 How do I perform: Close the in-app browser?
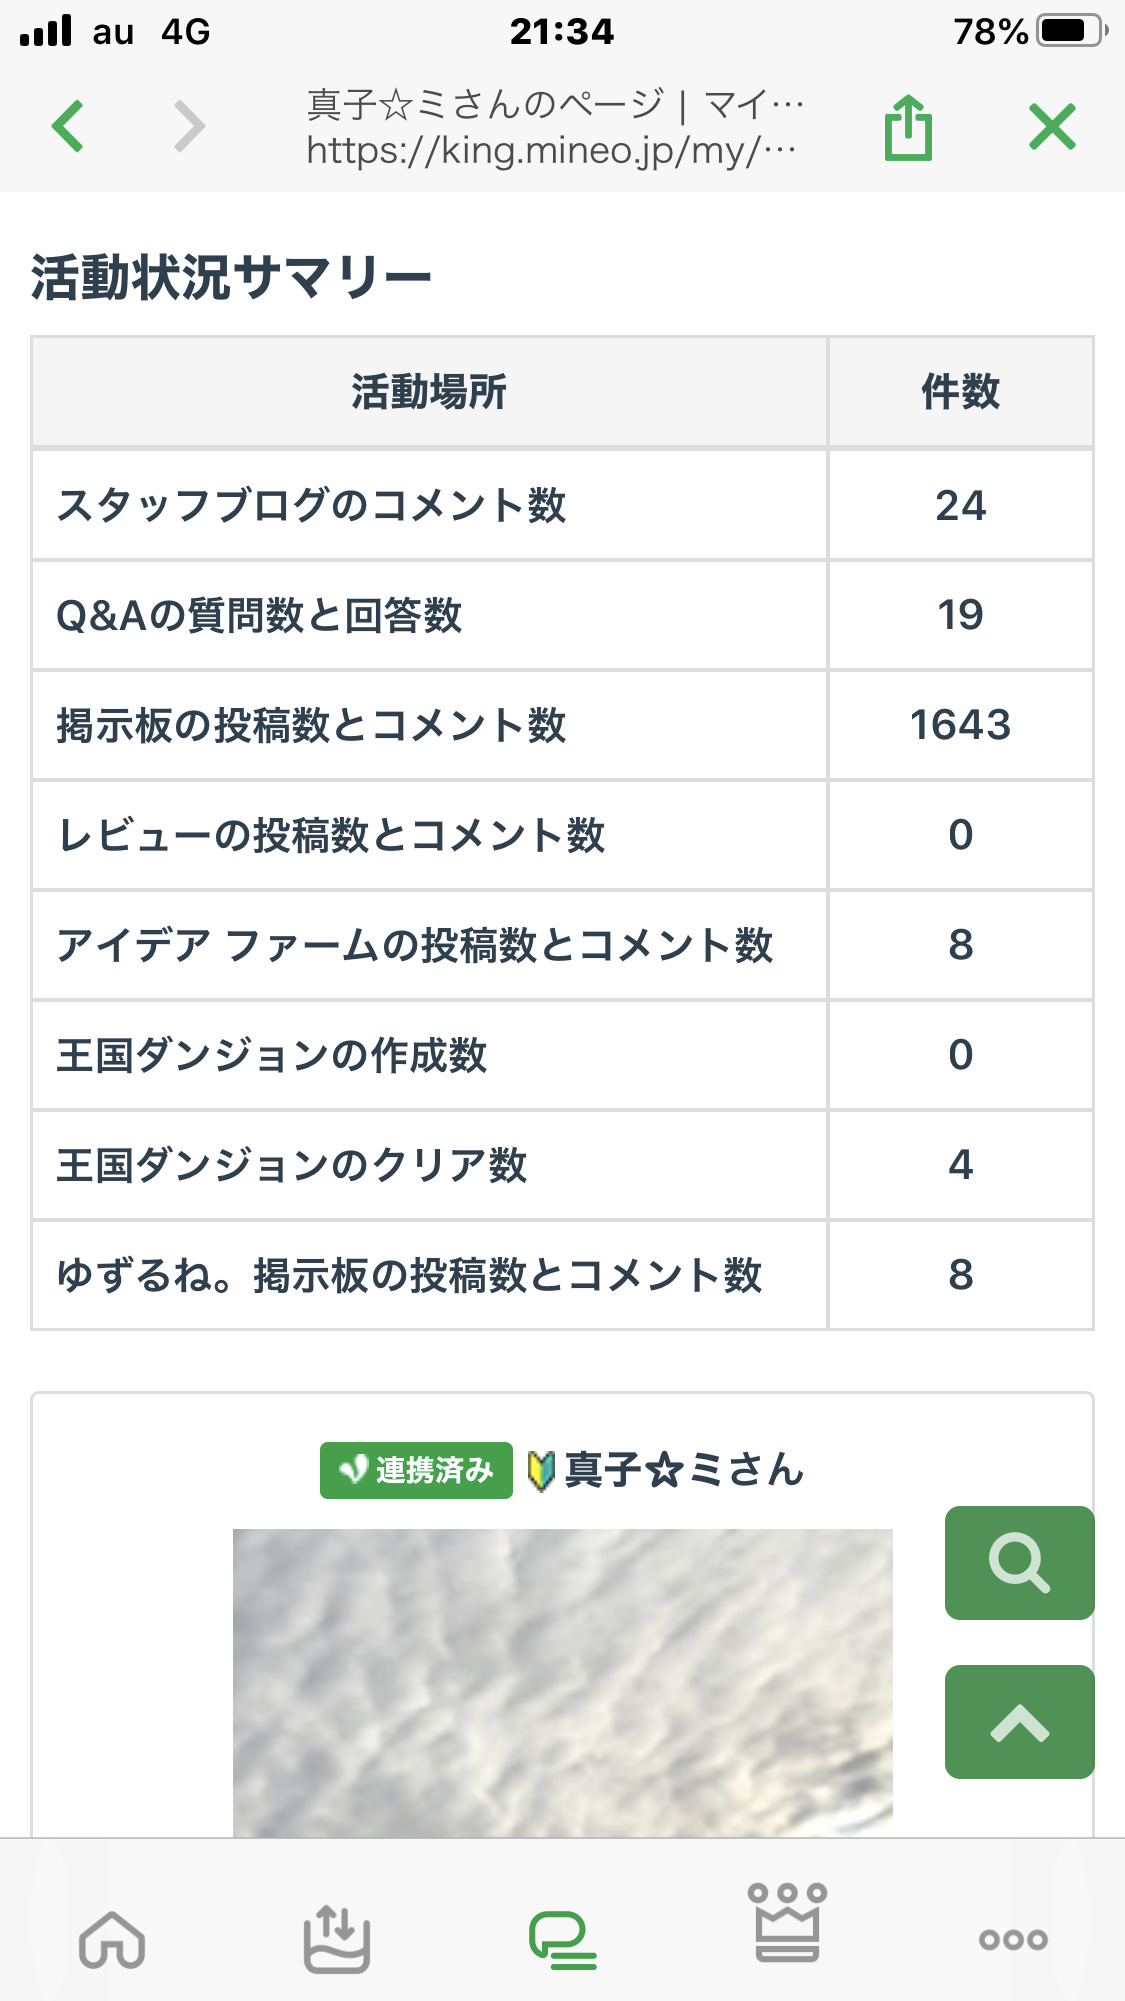(1052, 127)
